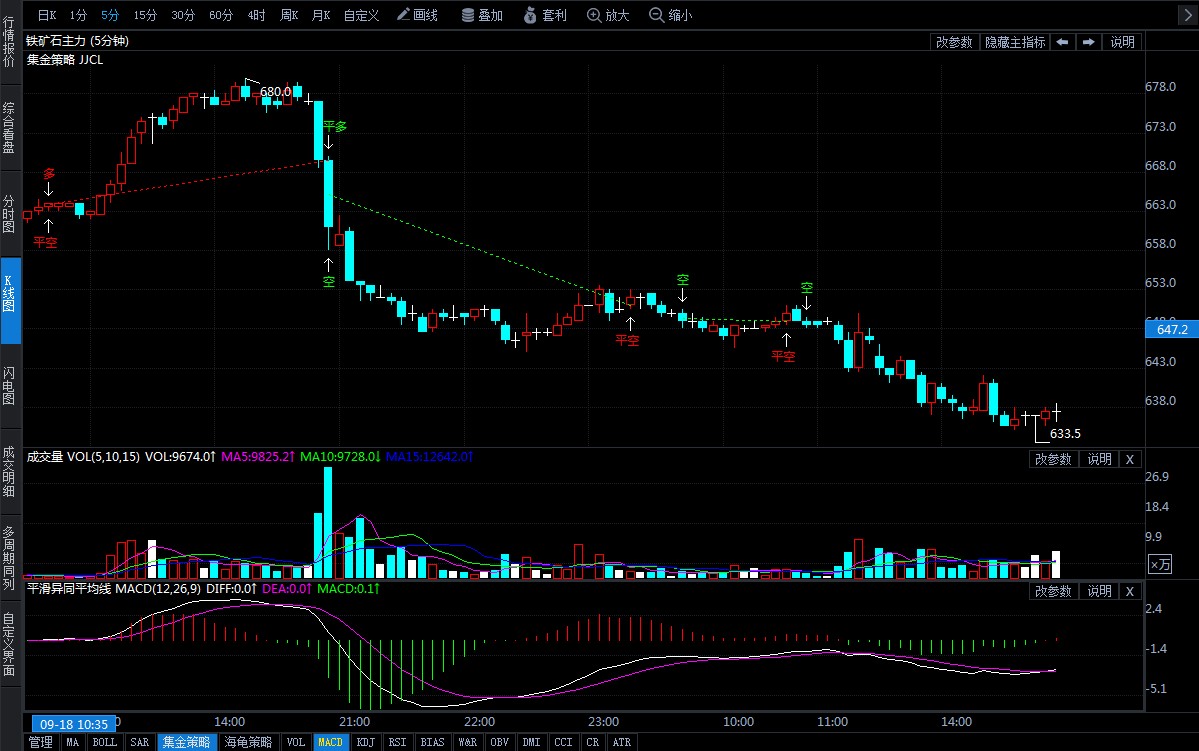1199x751 pixels.
Task: Open 多周期同列 sidebar view
Action: click(x=9, y=558)
